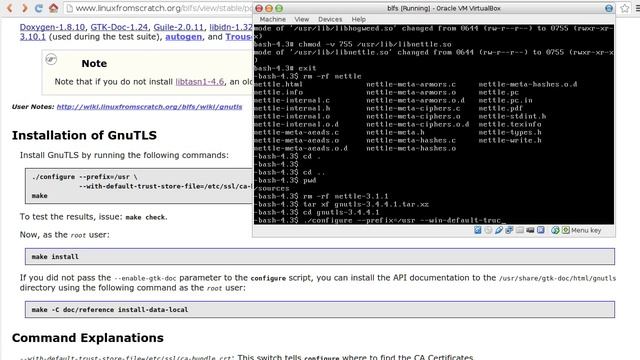Go back in the browser

tap(10, 8)
